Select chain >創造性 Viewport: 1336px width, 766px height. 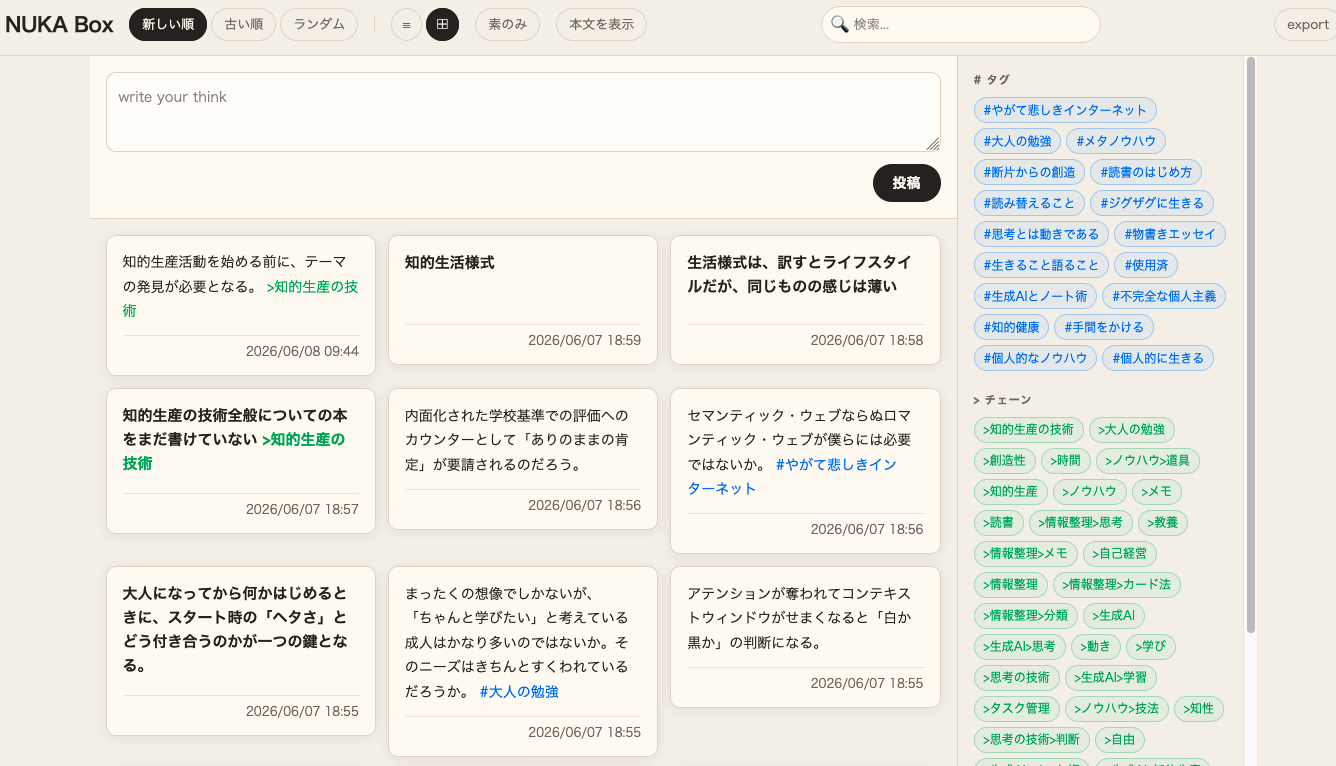(1004, 461)
